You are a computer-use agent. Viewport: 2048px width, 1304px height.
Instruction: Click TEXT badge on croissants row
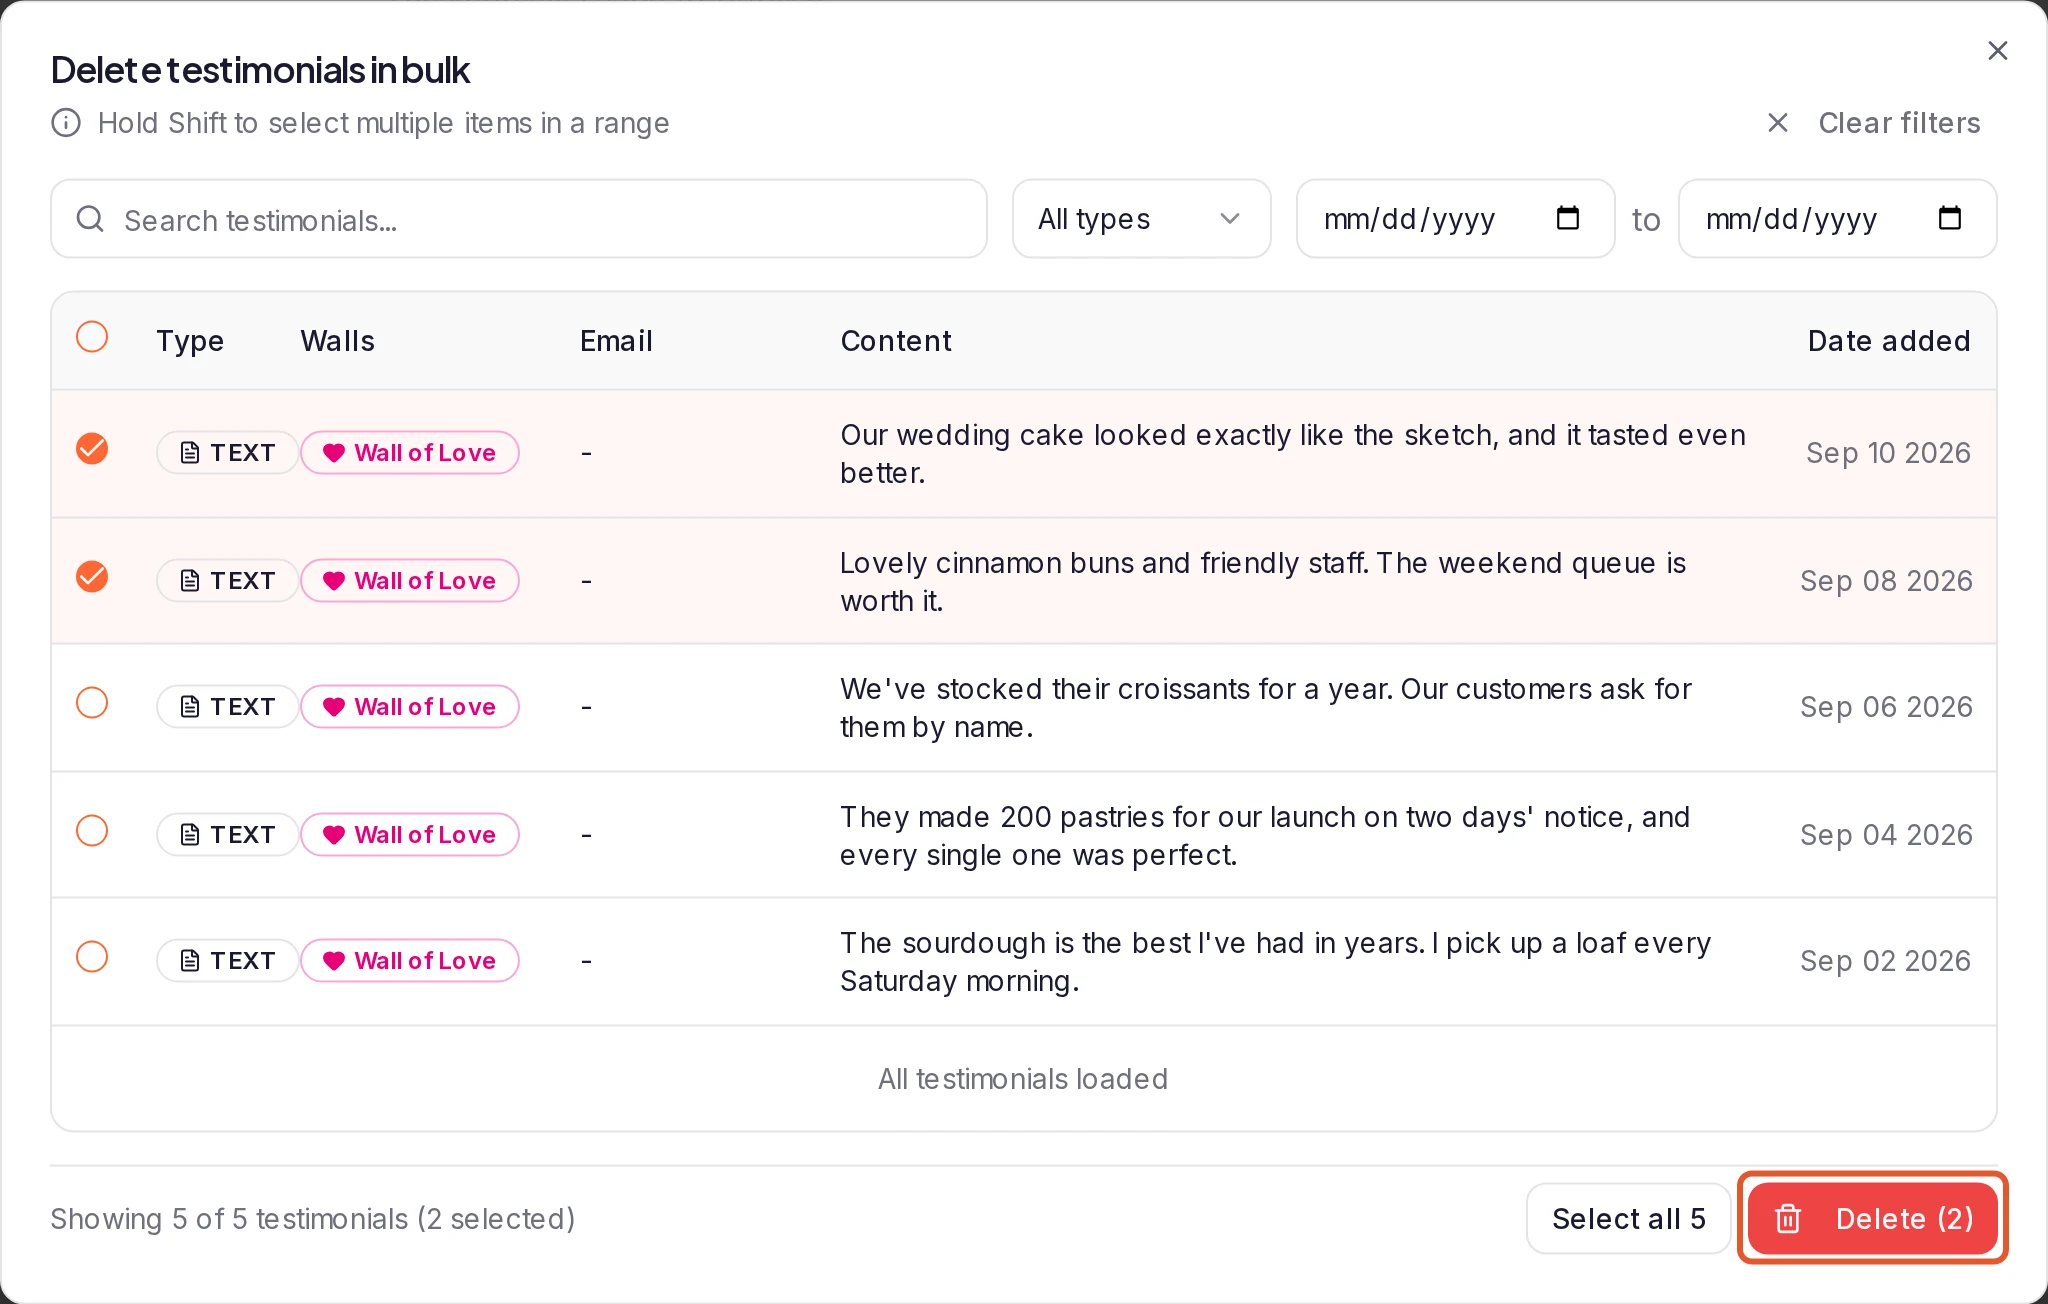(228, 707)
